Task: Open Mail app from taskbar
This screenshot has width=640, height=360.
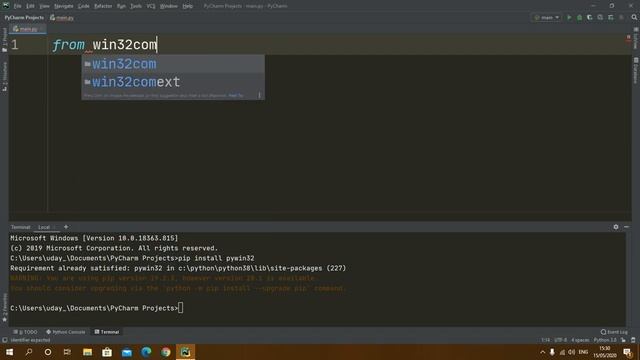Action: click(127, 352)
